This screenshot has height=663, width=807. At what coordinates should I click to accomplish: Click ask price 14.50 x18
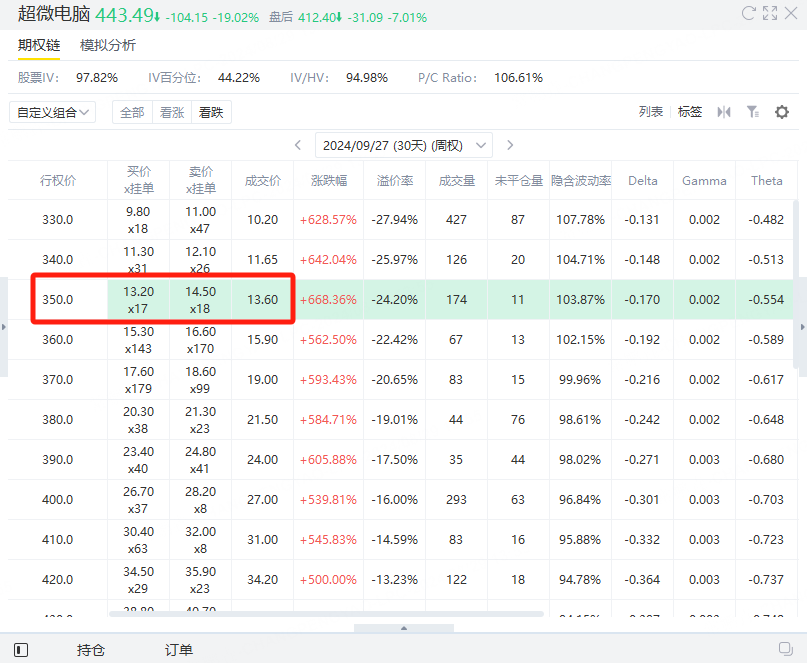[x=200, y=300]
